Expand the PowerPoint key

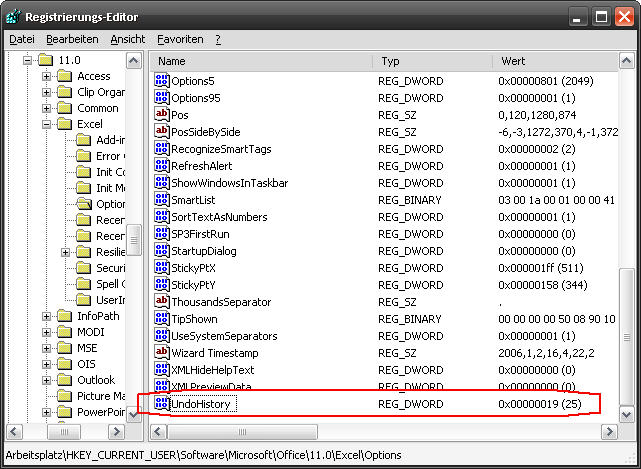(x=46, y=412)
